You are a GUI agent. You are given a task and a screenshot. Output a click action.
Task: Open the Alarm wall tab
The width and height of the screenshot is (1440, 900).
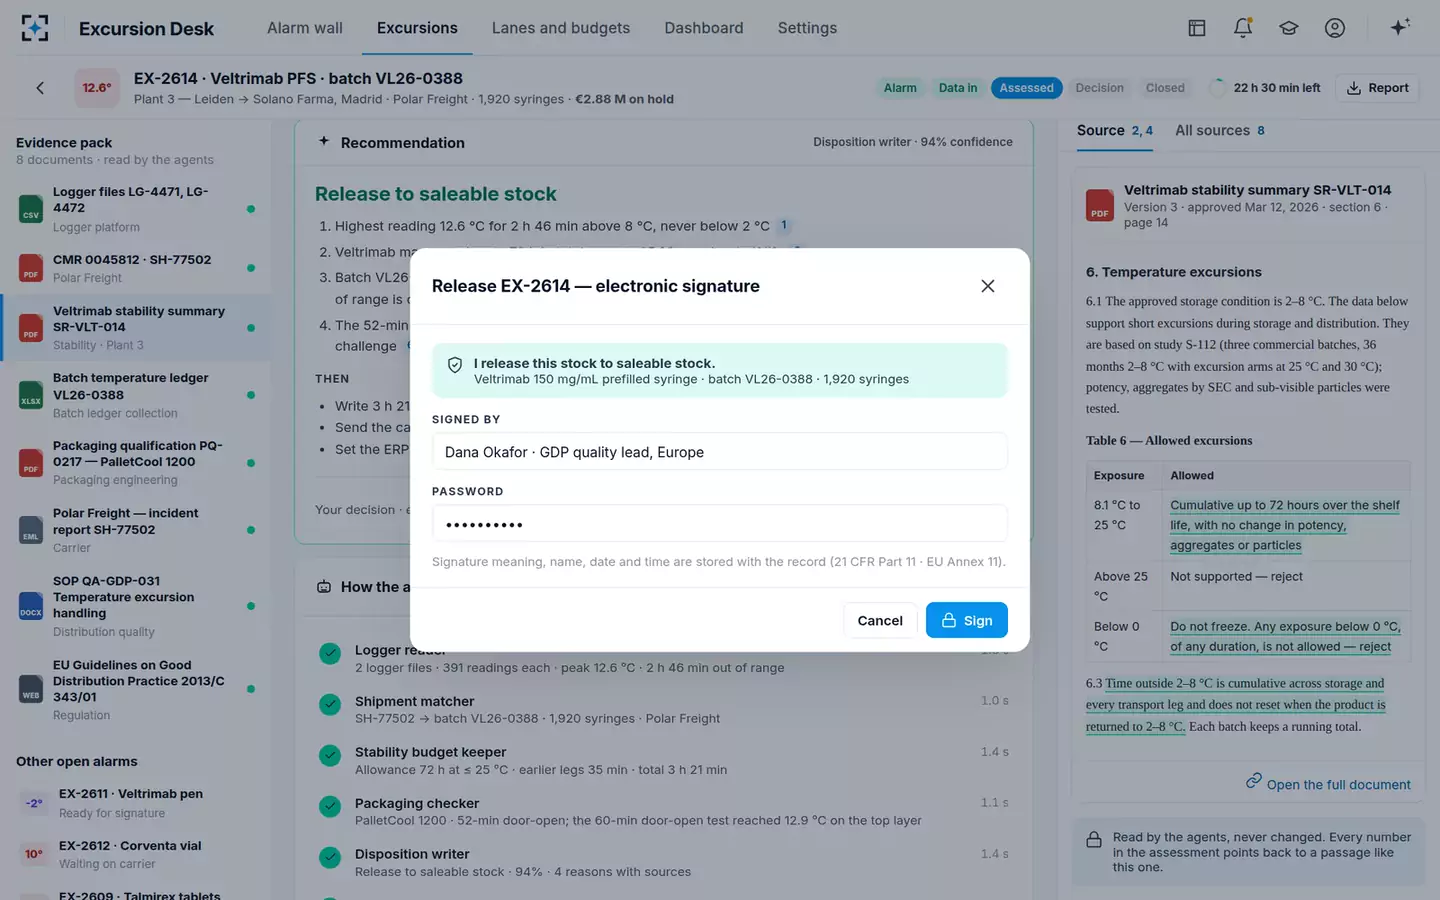click(305, 28)
